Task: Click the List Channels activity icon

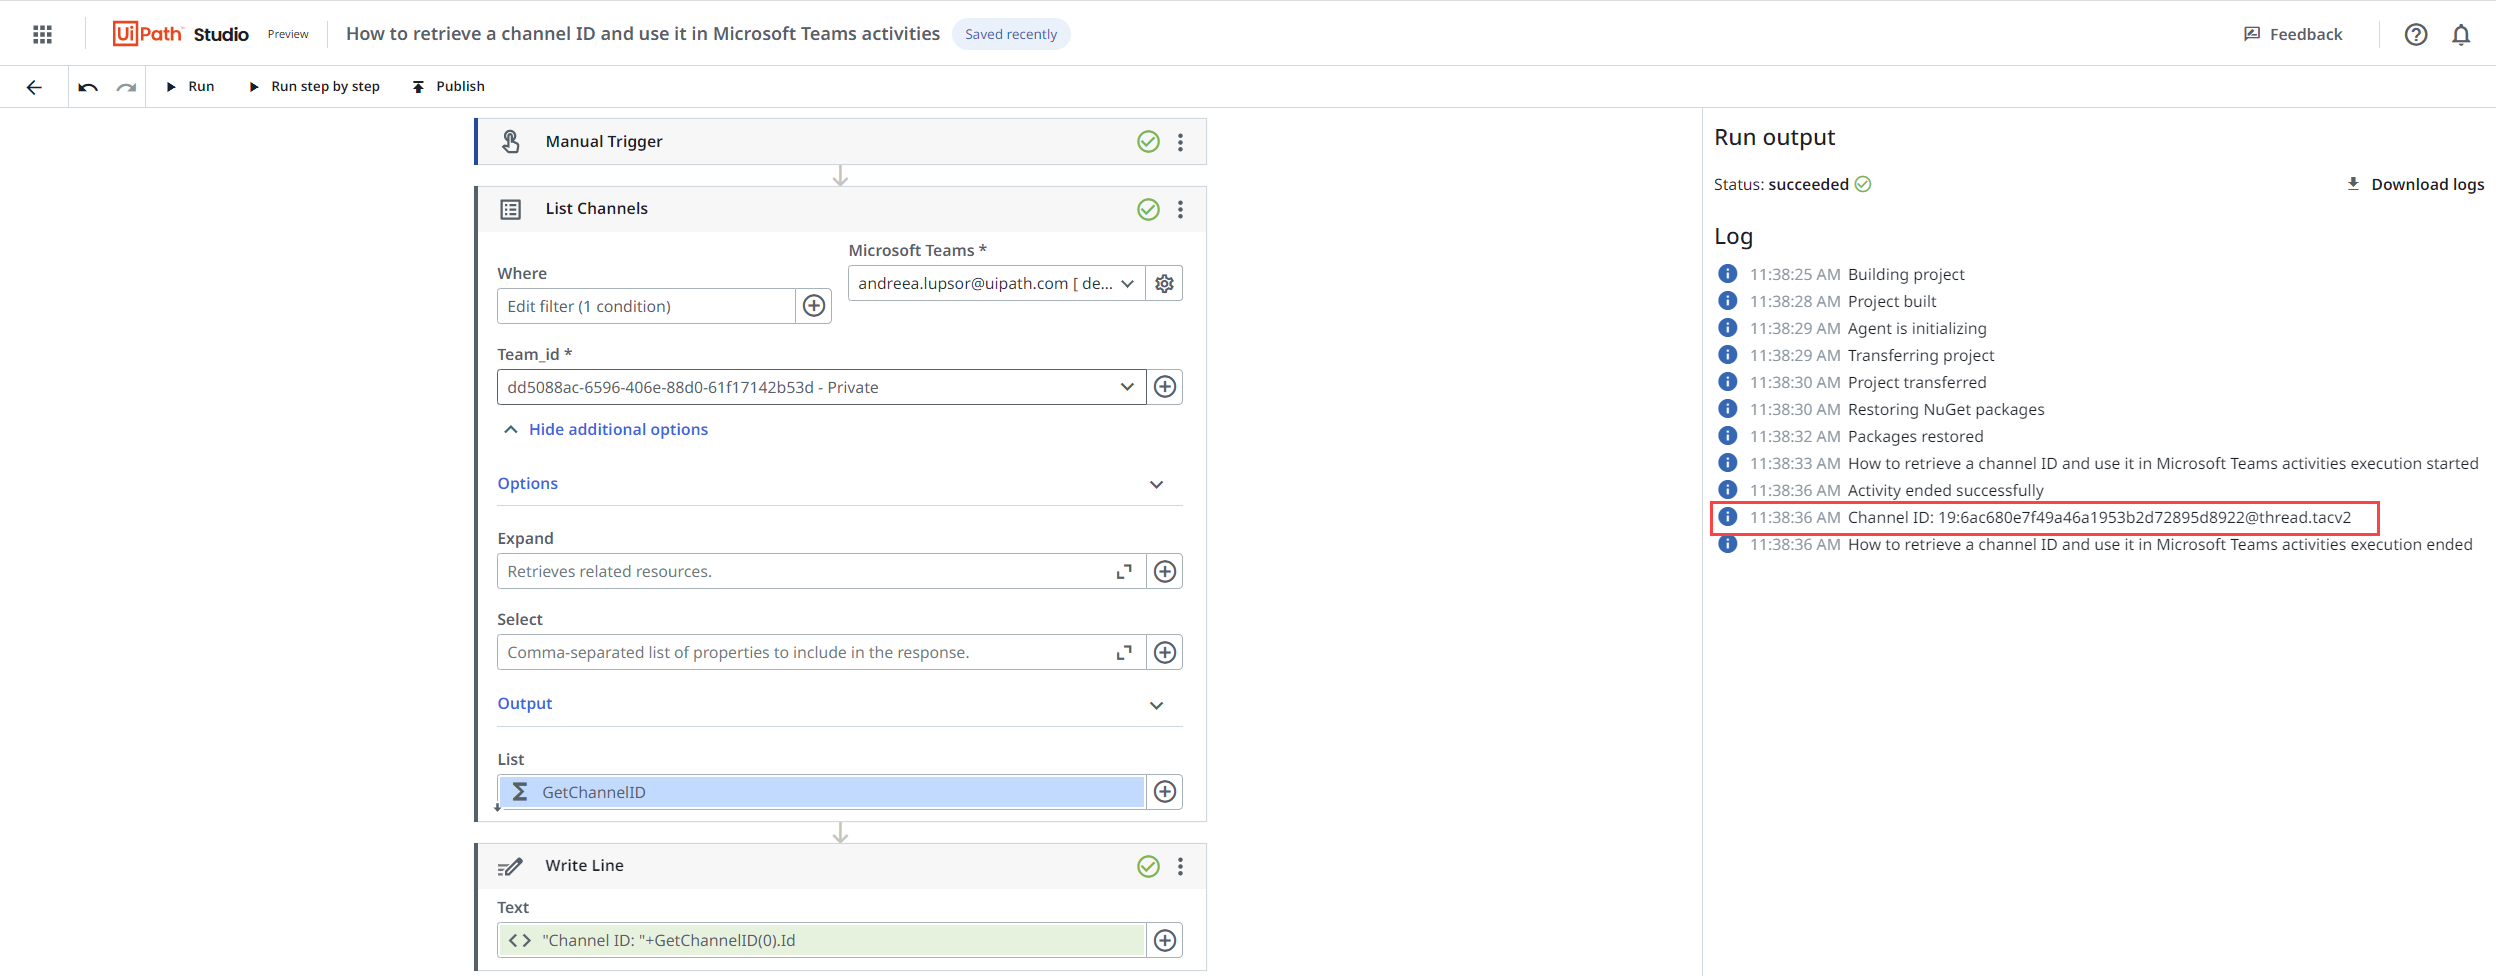Action: point(510,209)
